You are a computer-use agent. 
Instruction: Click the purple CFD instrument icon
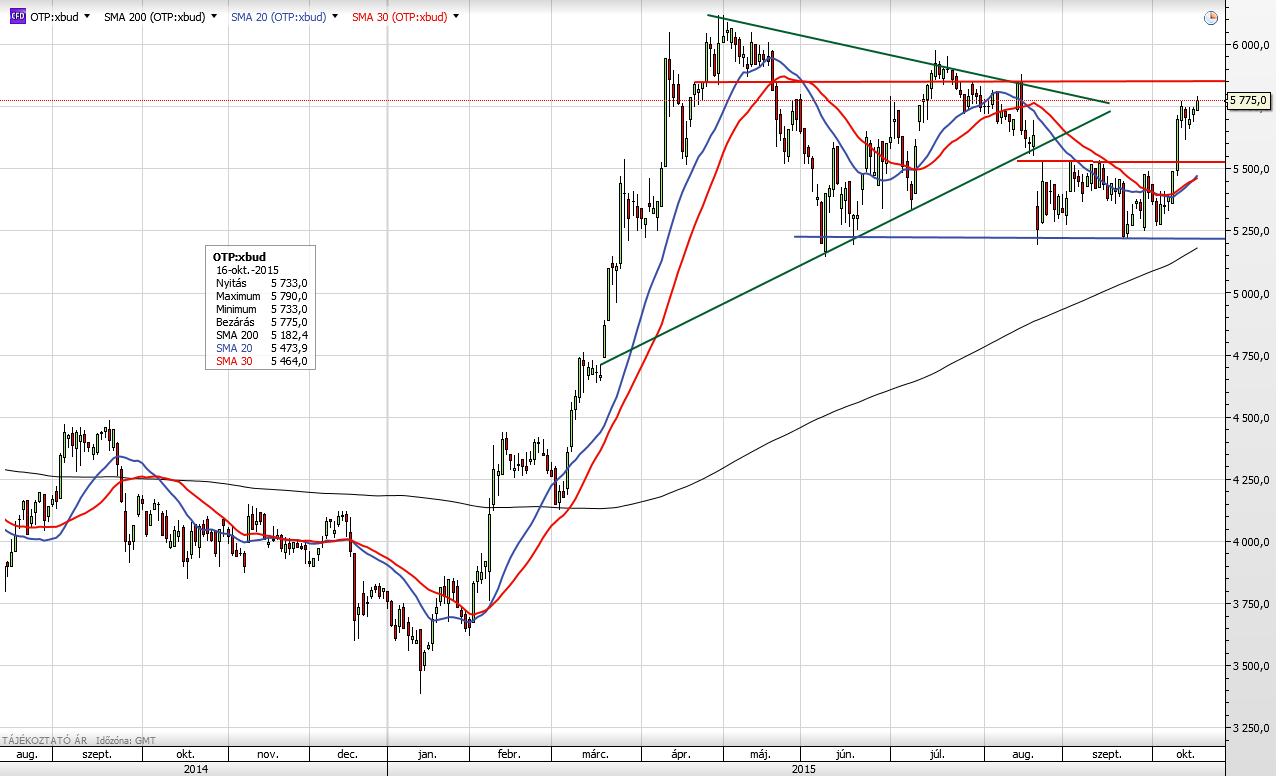point(17,17)
